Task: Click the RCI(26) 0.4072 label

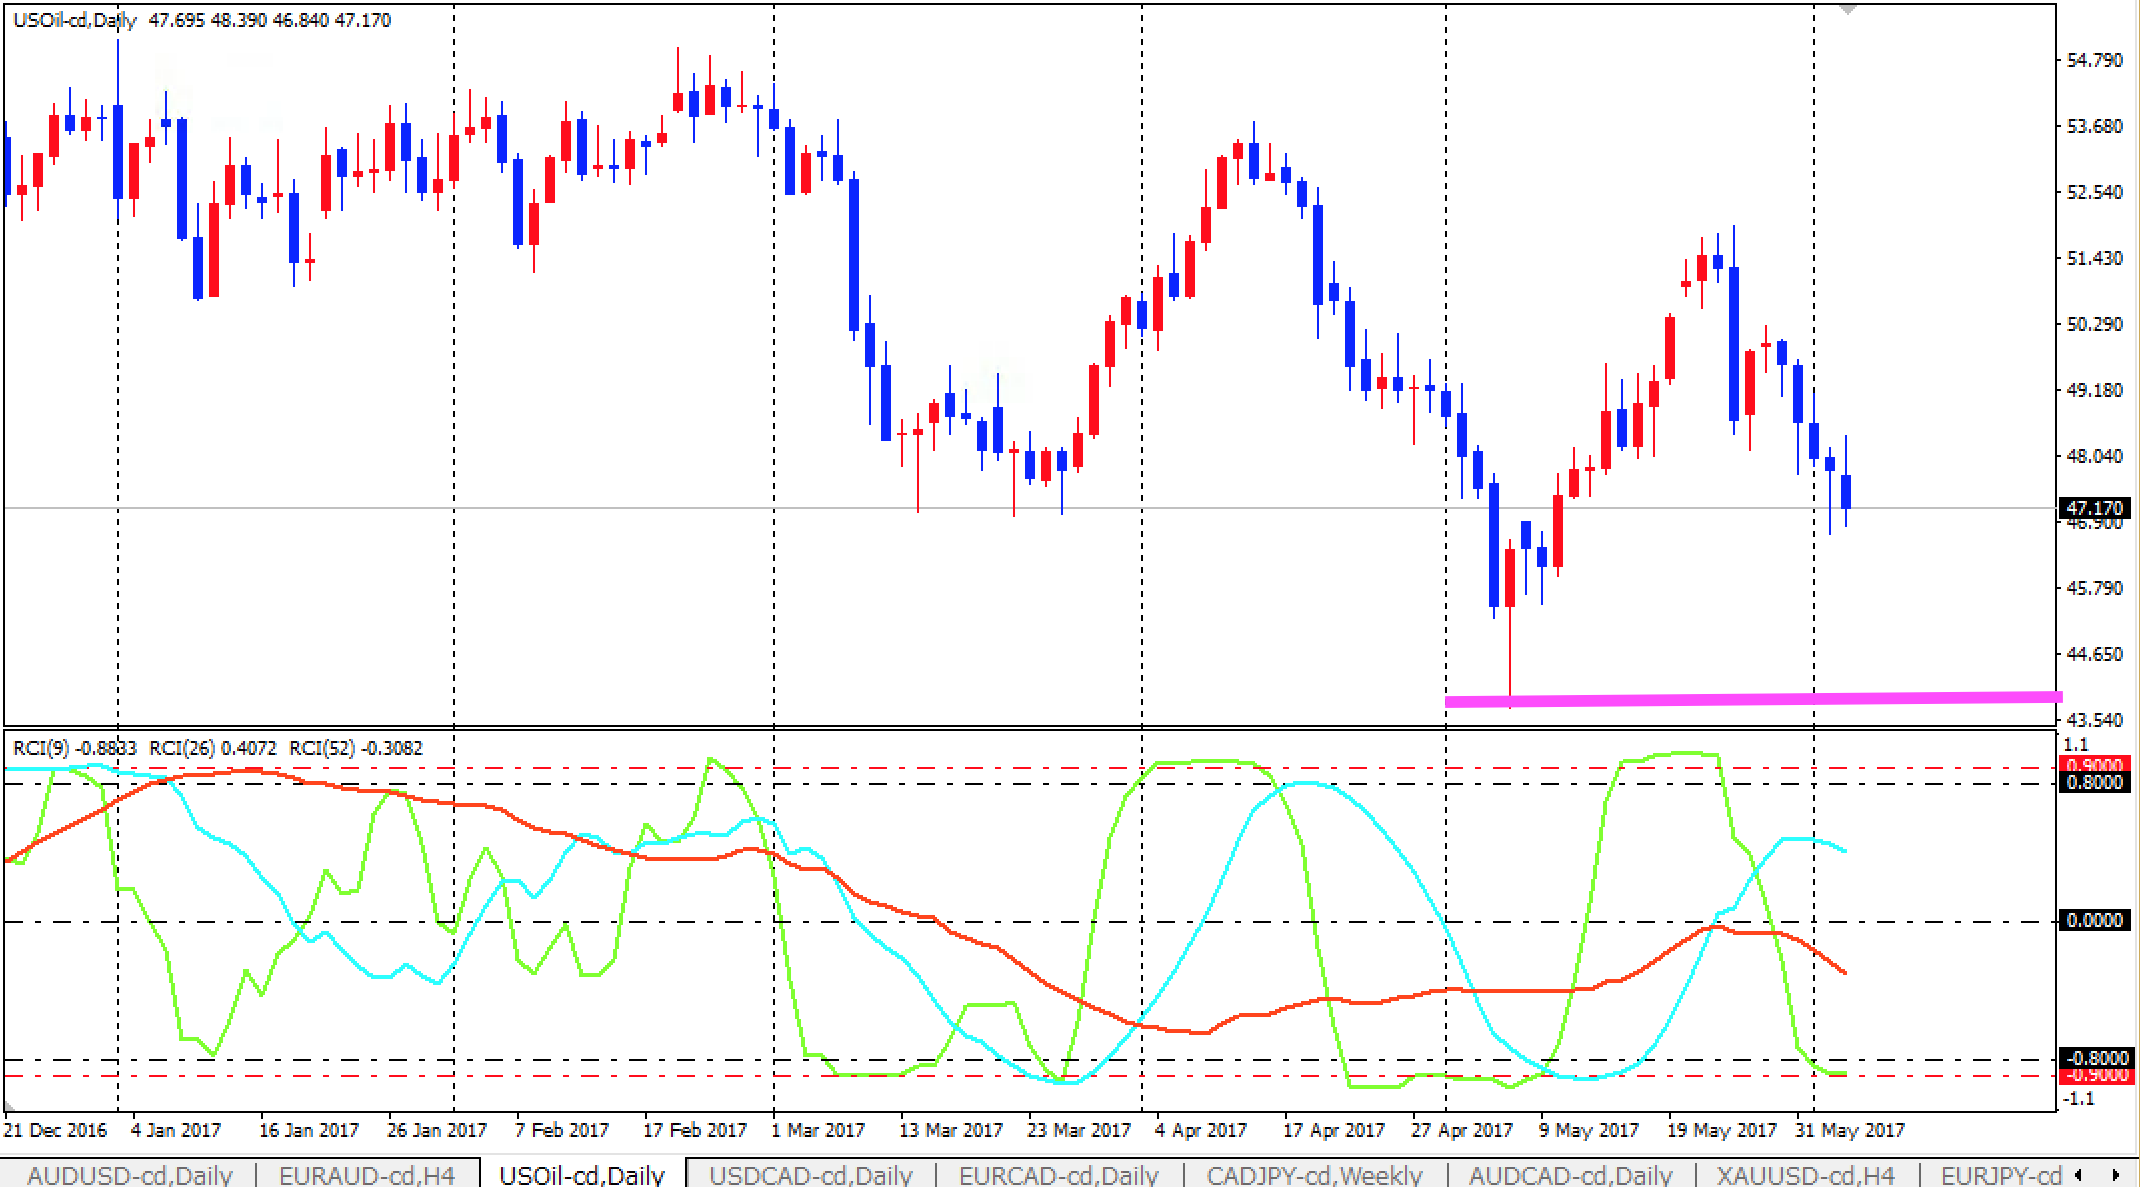Action: click(x=213, y=748)
